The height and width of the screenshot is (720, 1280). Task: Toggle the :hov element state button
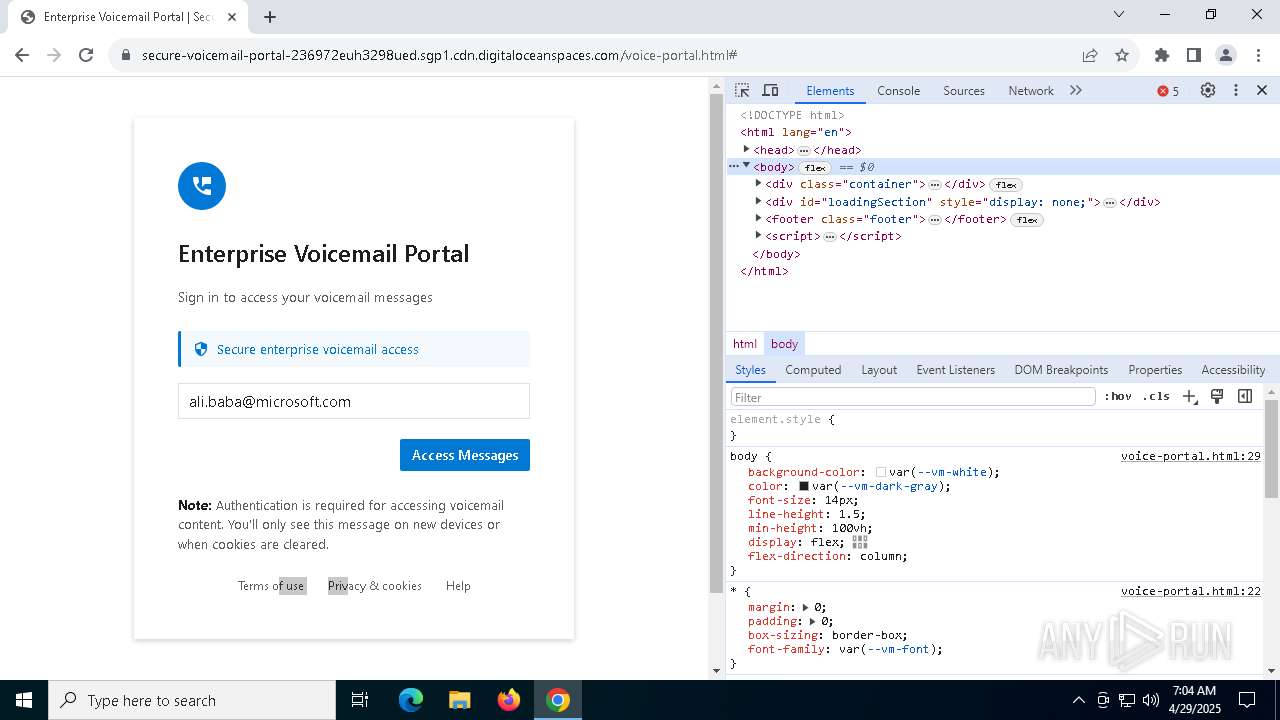(1118, 397)
